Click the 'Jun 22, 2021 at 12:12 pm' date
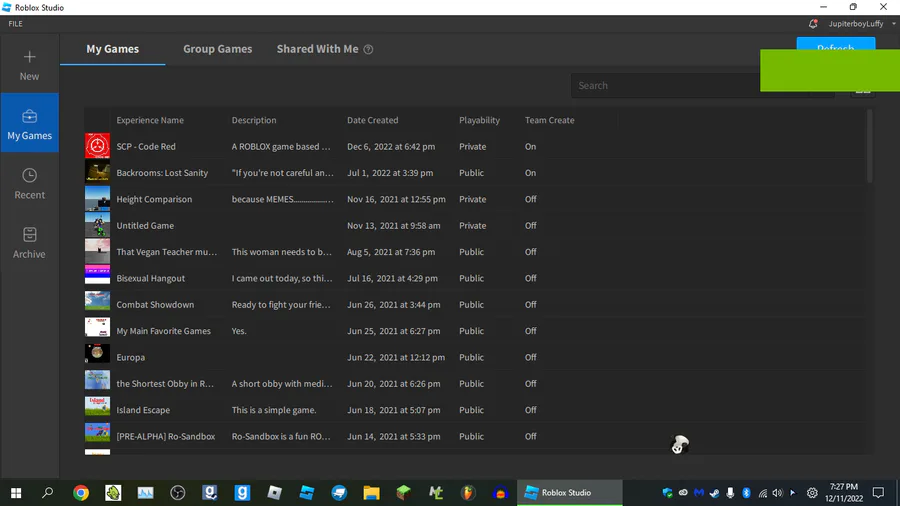The width and height of the screenshot is (900, 506). point(395,357)
